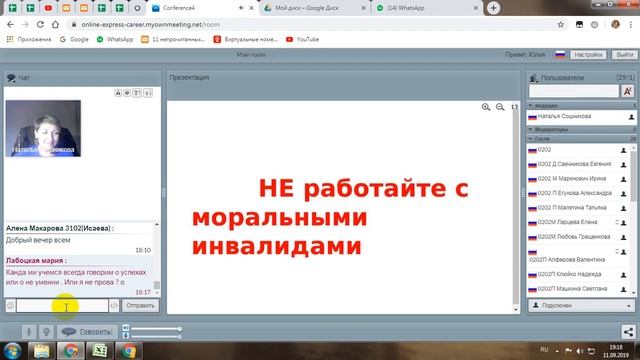Select guest 0202 П Малетина Татьяна
The height and width of the screenshot is (360, 640).
click(x=572, y=208)
